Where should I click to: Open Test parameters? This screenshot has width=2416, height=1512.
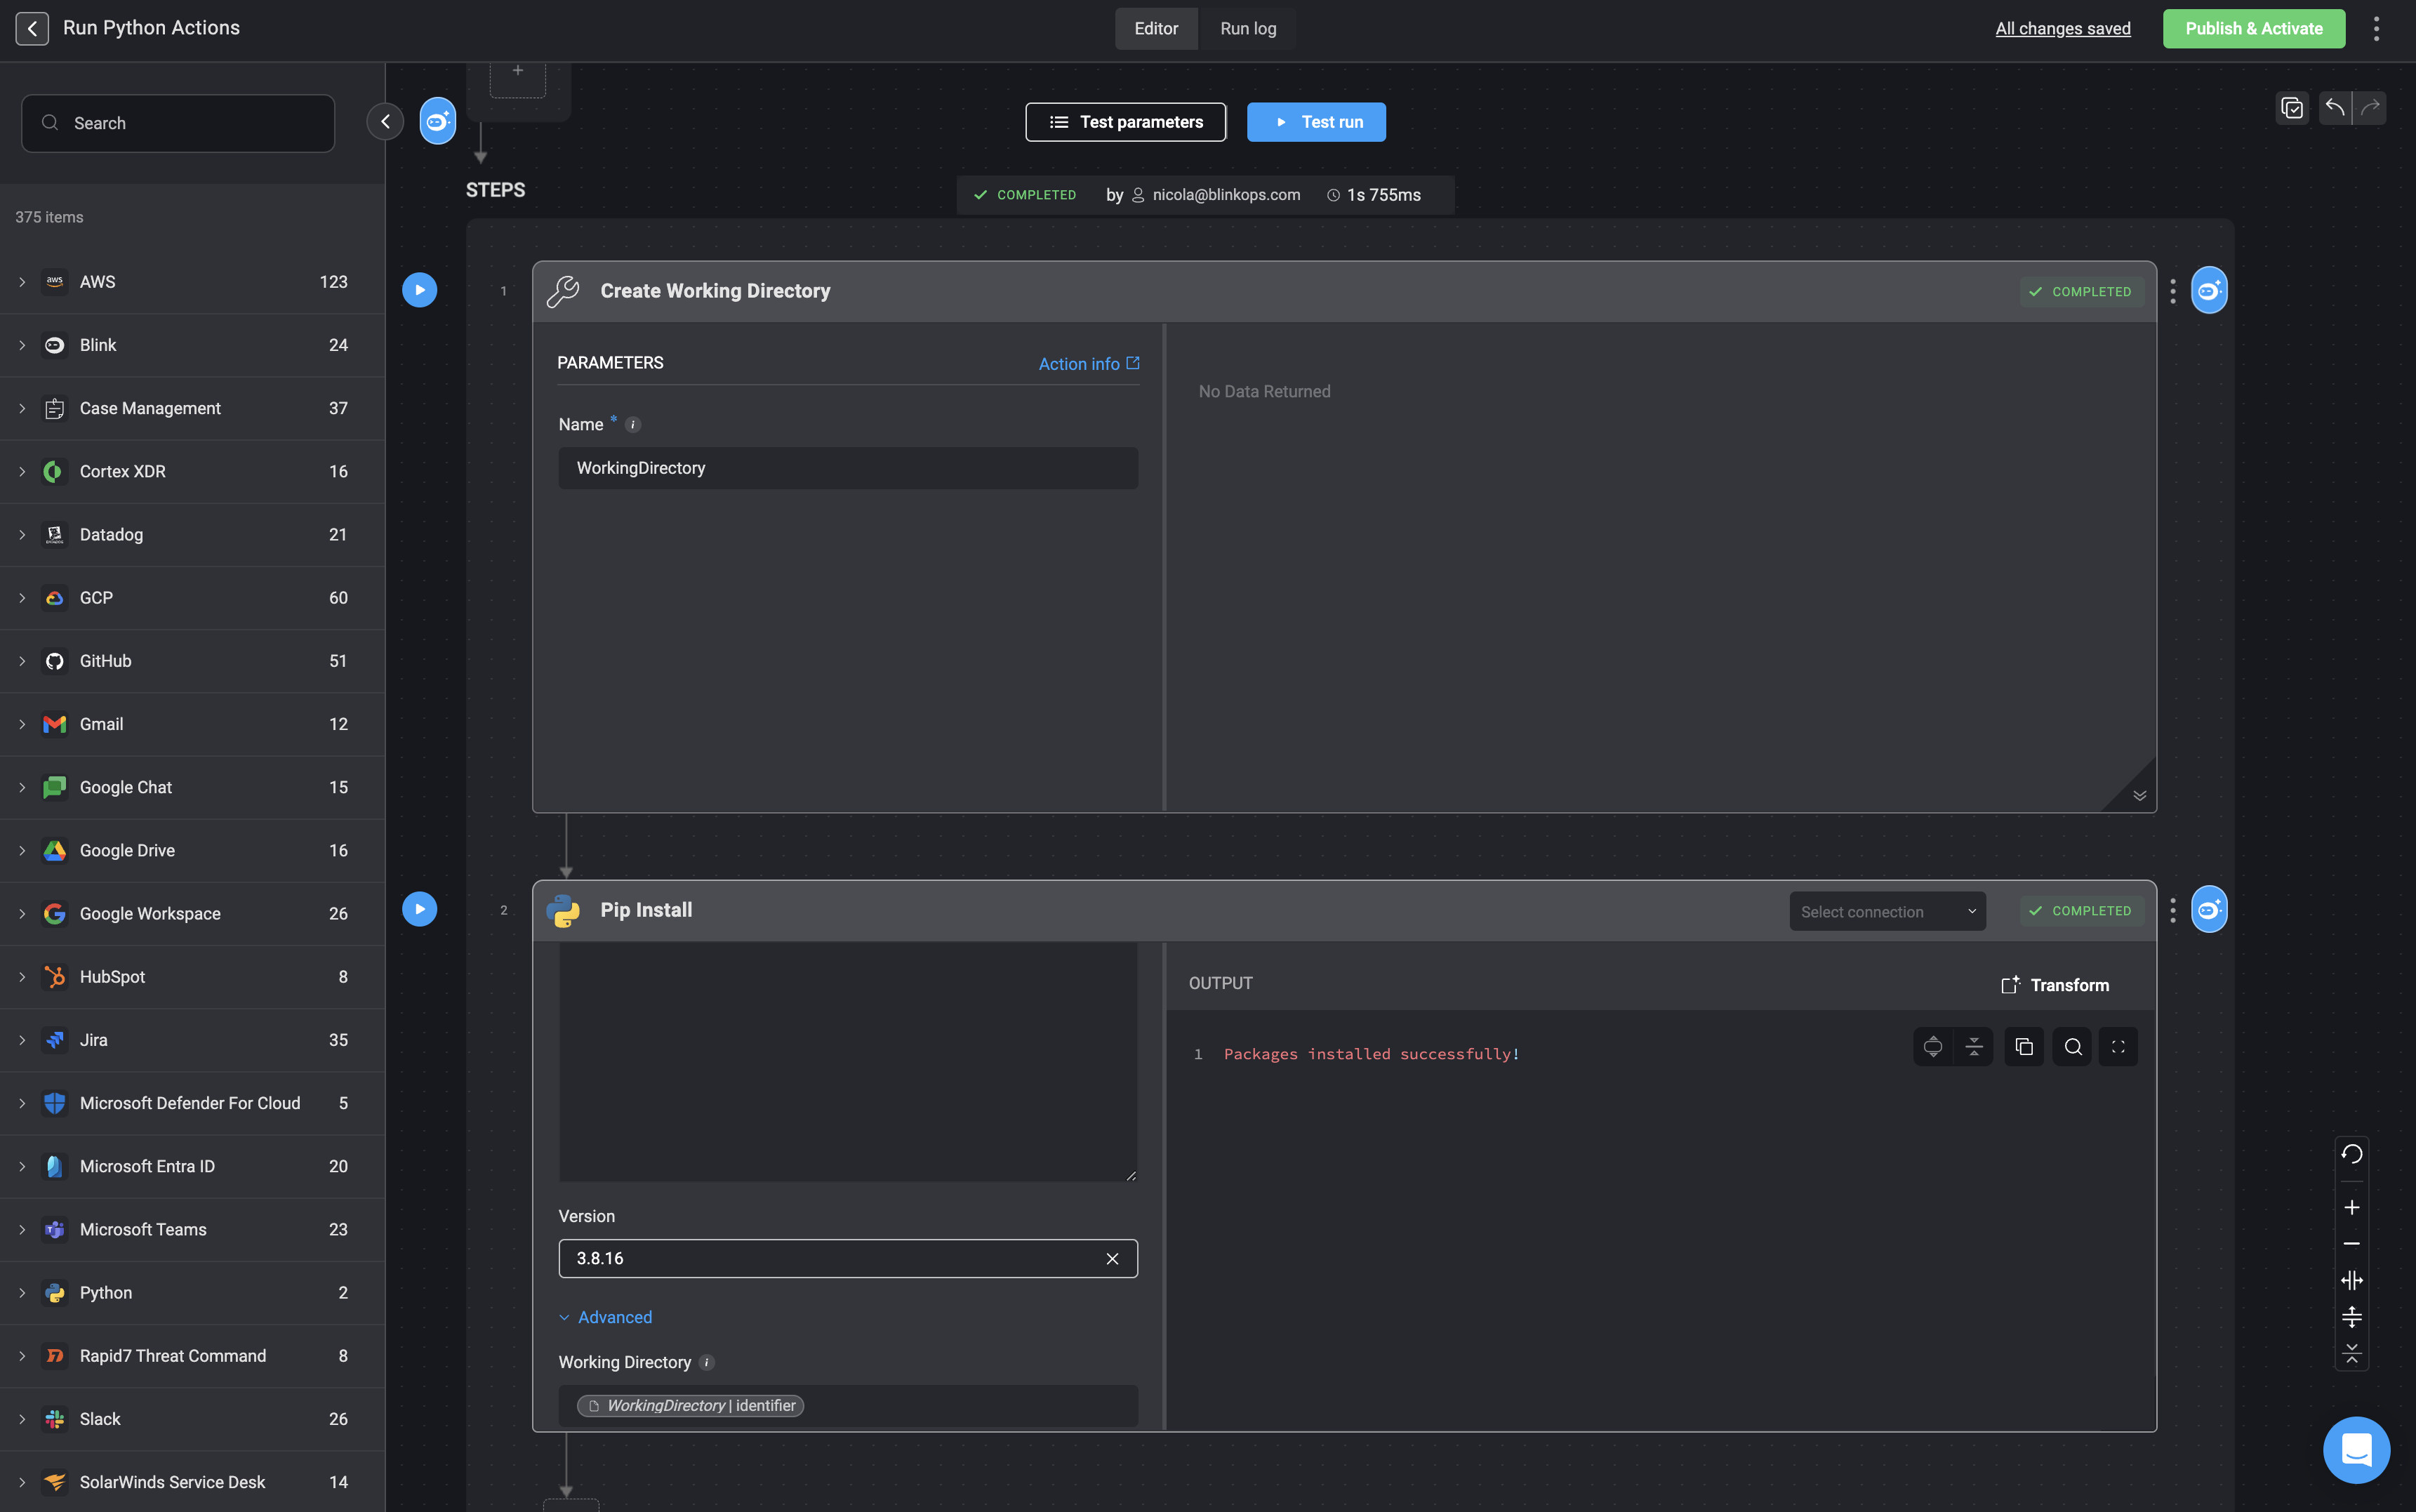click(x=1125, y=122)
